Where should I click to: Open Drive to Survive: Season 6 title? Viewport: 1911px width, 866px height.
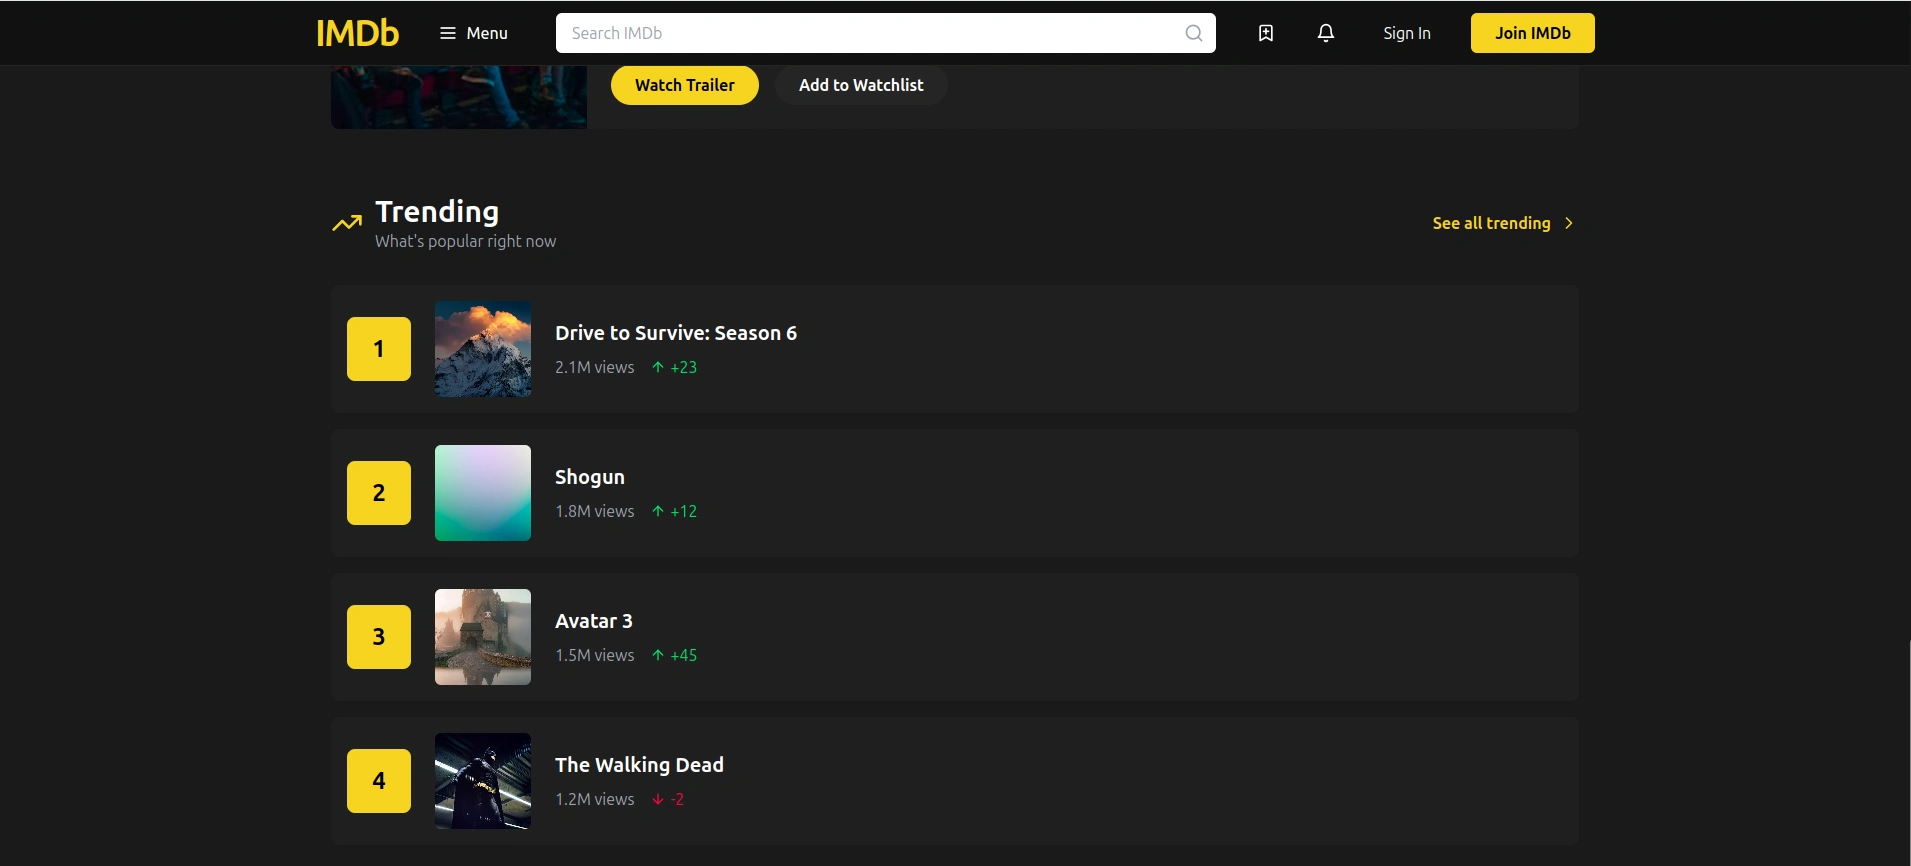pos(676,333)
